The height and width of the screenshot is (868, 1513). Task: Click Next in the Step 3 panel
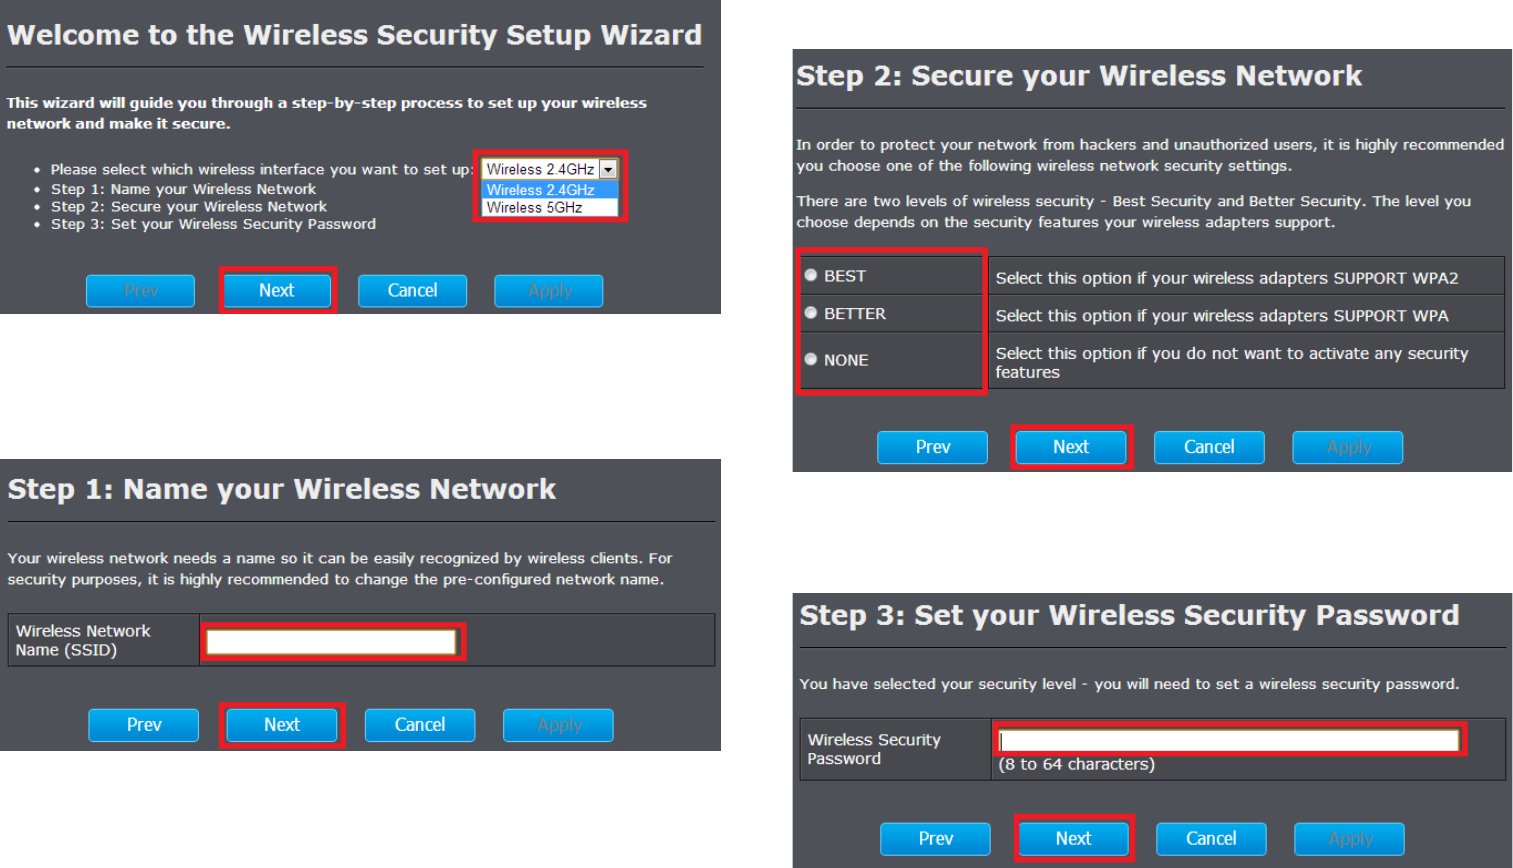point(1074,839)
